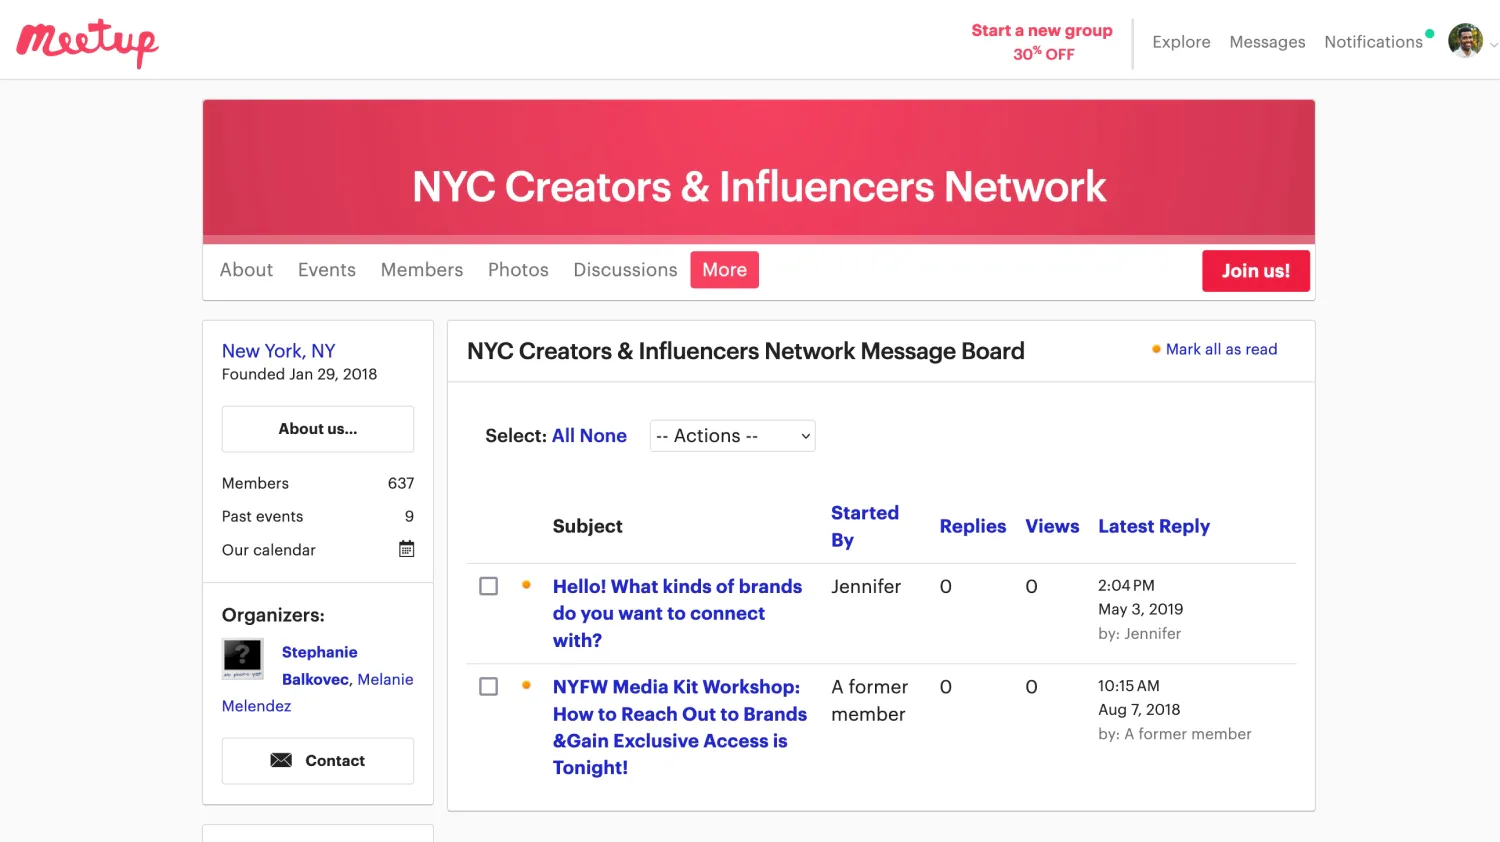Screen dimensions: 1500x842
Task: Check the box for the Hello brands thread
Action: tap(488, 586)
